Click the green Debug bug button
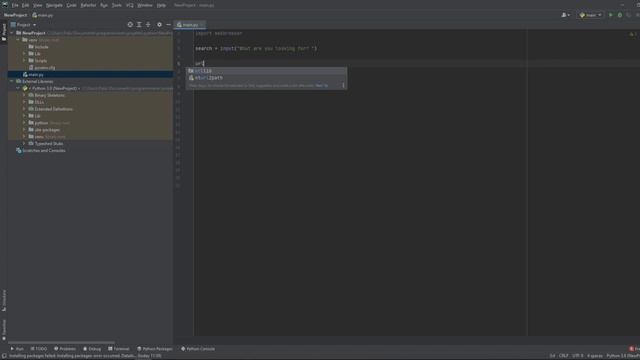The width and height of the screenshot is (640, 360). point(620,15)
